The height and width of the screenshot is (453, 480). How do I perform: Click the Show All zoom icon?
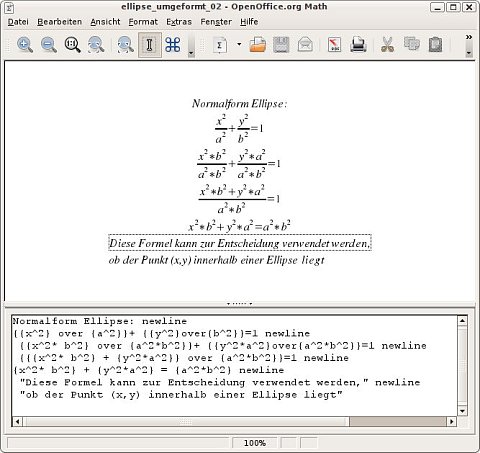[x=96, y=45]
